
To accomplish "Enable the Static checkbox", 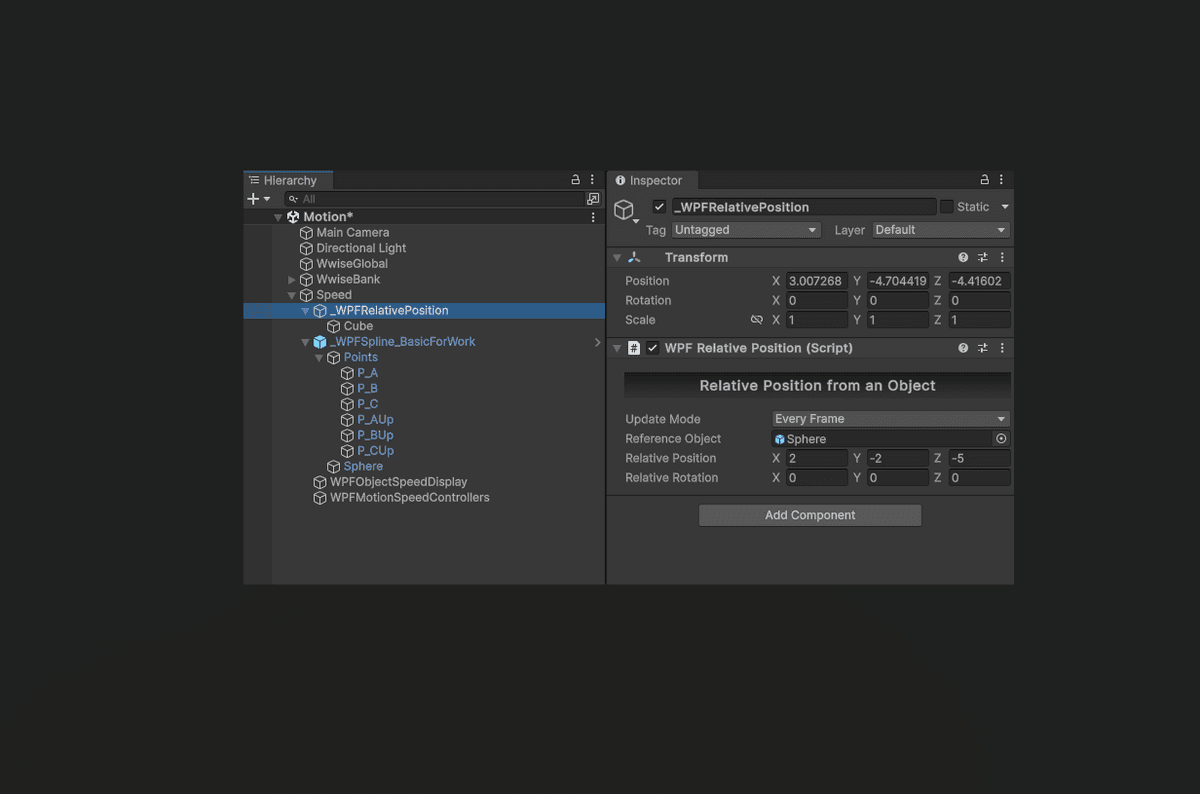I will click(x=946, y=207).
